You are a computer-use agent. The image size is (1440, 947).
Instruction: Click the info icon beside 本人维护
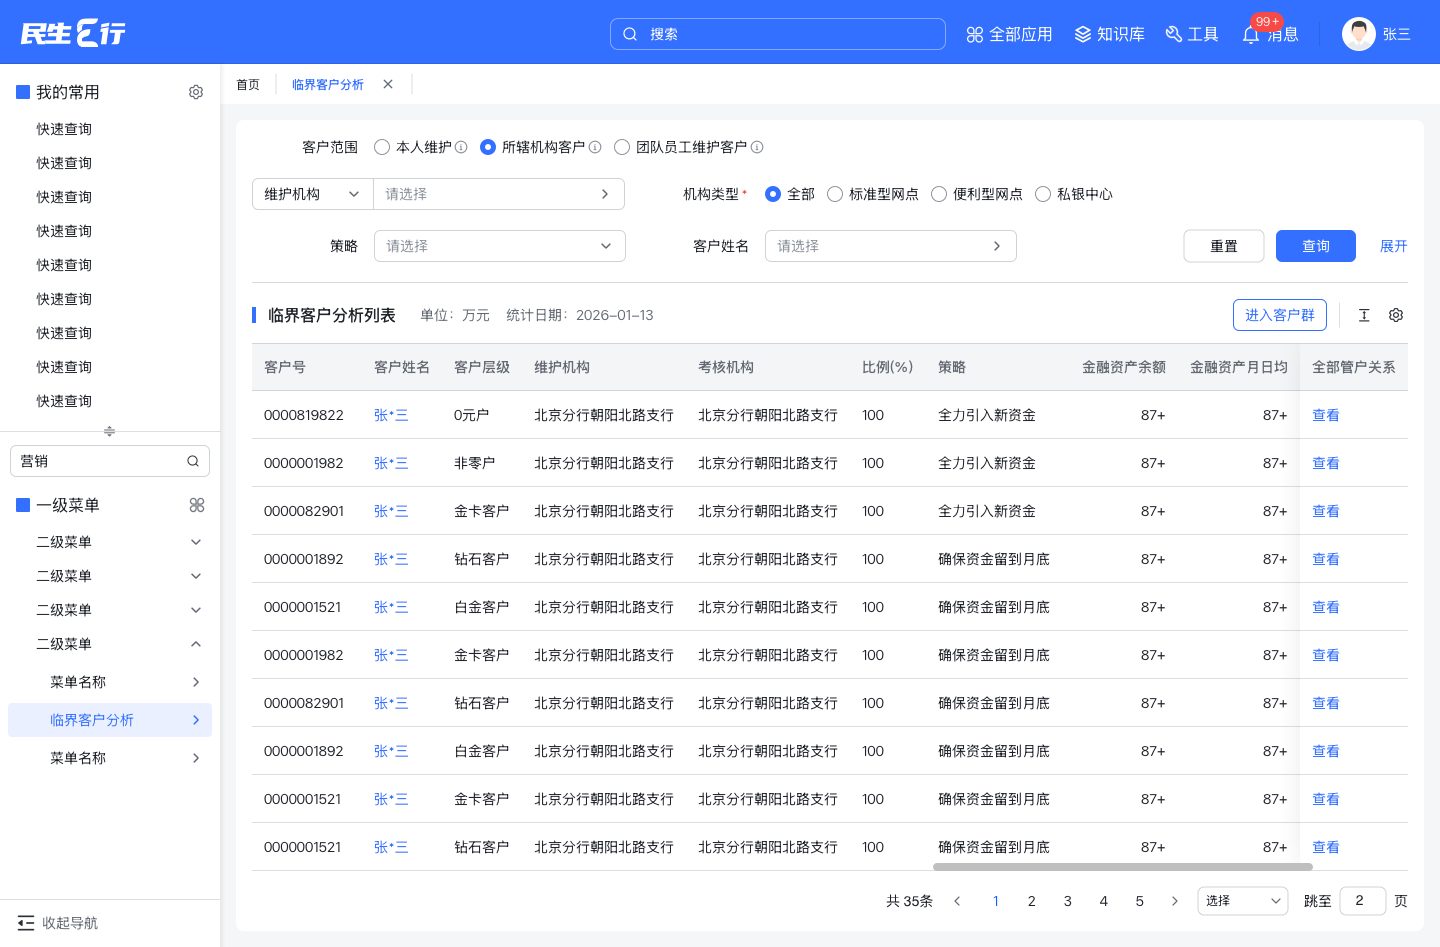(461, 147)
